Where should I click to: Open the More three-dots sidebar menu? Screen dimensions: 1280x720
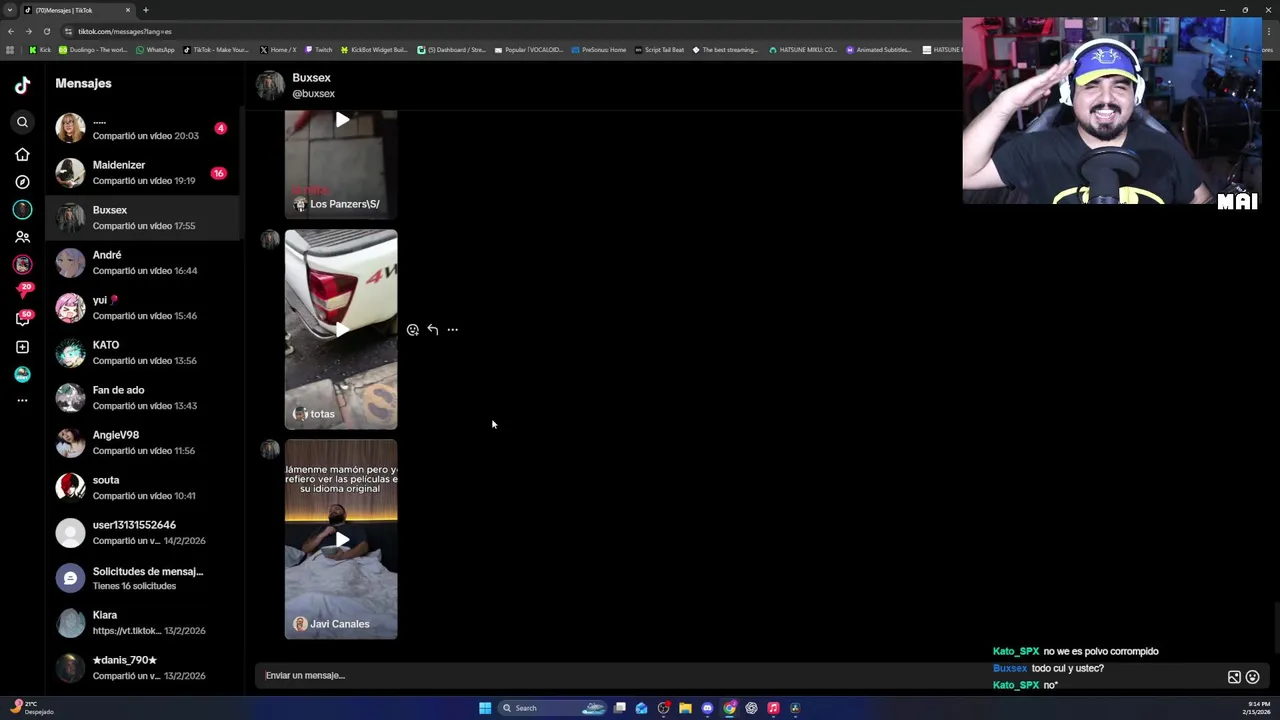point(22,400)
